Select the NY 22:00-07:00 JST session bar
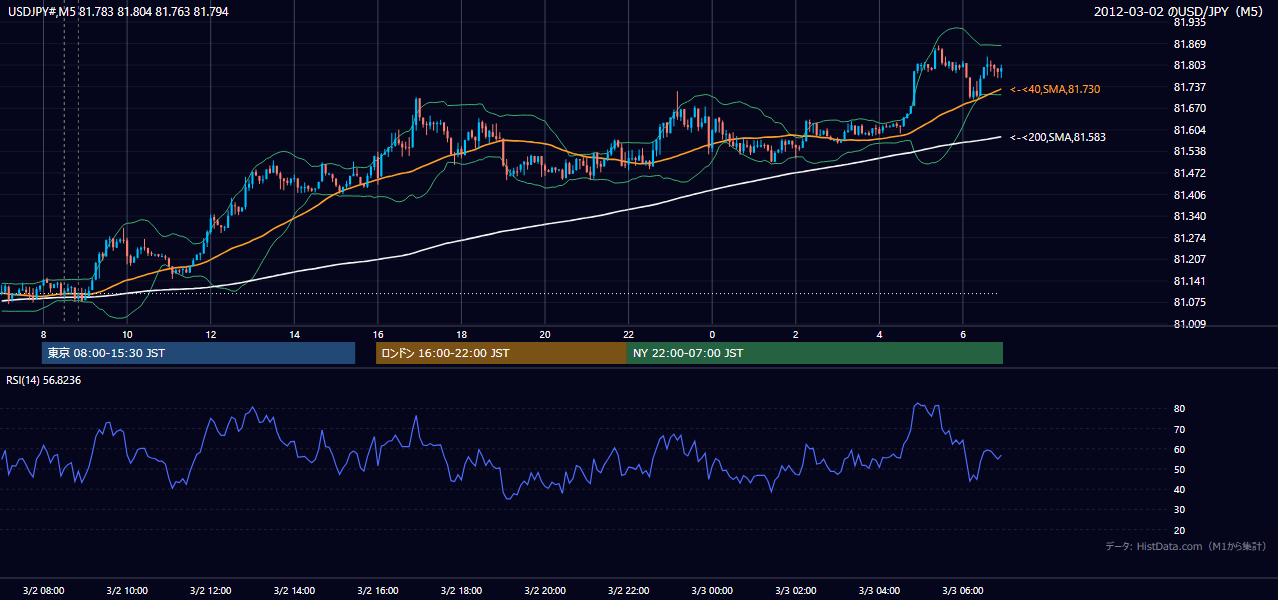 pos(815,353)
